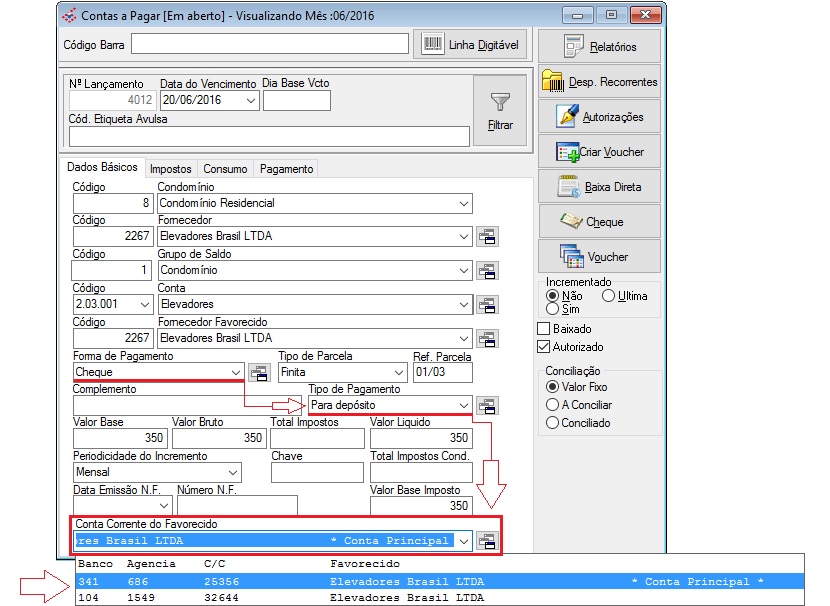Open the Pagamento tab
830x606 pixels.
pyautogui.click(x=286, y=169)
